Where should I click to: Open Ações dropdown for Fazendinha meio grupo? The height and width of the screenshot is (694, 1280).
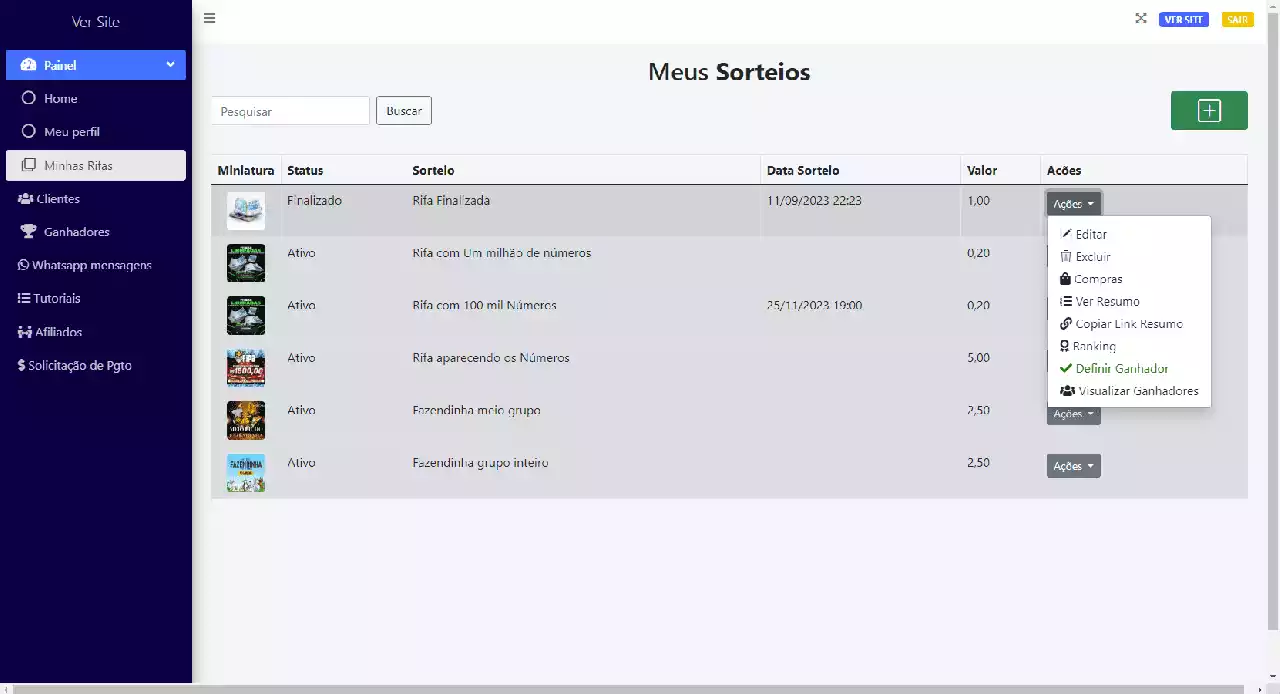(1074, 413)
